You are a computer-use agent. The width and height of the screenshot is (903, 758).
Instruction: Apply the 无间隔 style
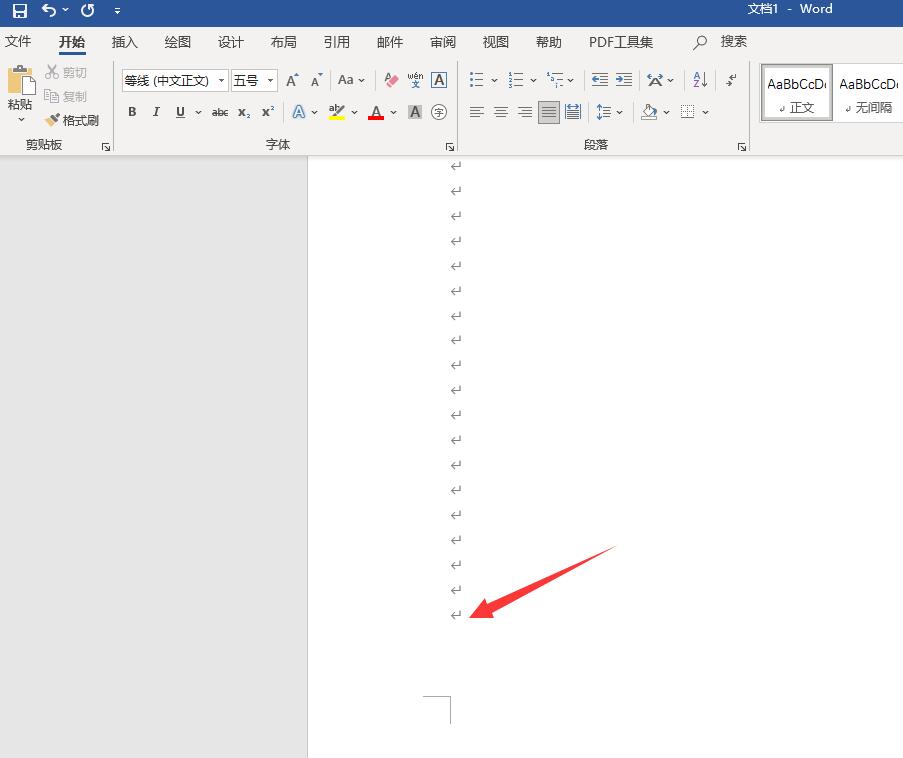869,93
